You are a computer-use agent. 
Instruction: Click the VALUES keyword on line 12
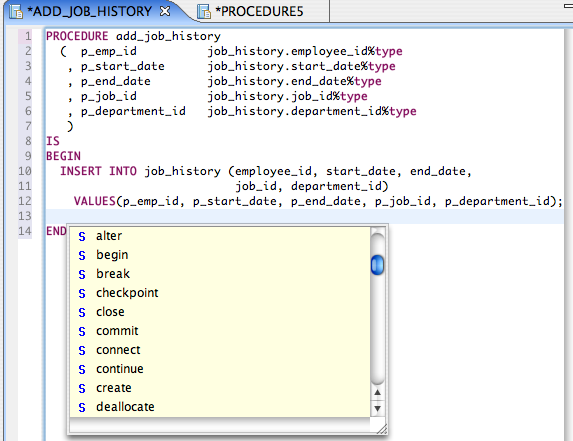coord(95,201)
